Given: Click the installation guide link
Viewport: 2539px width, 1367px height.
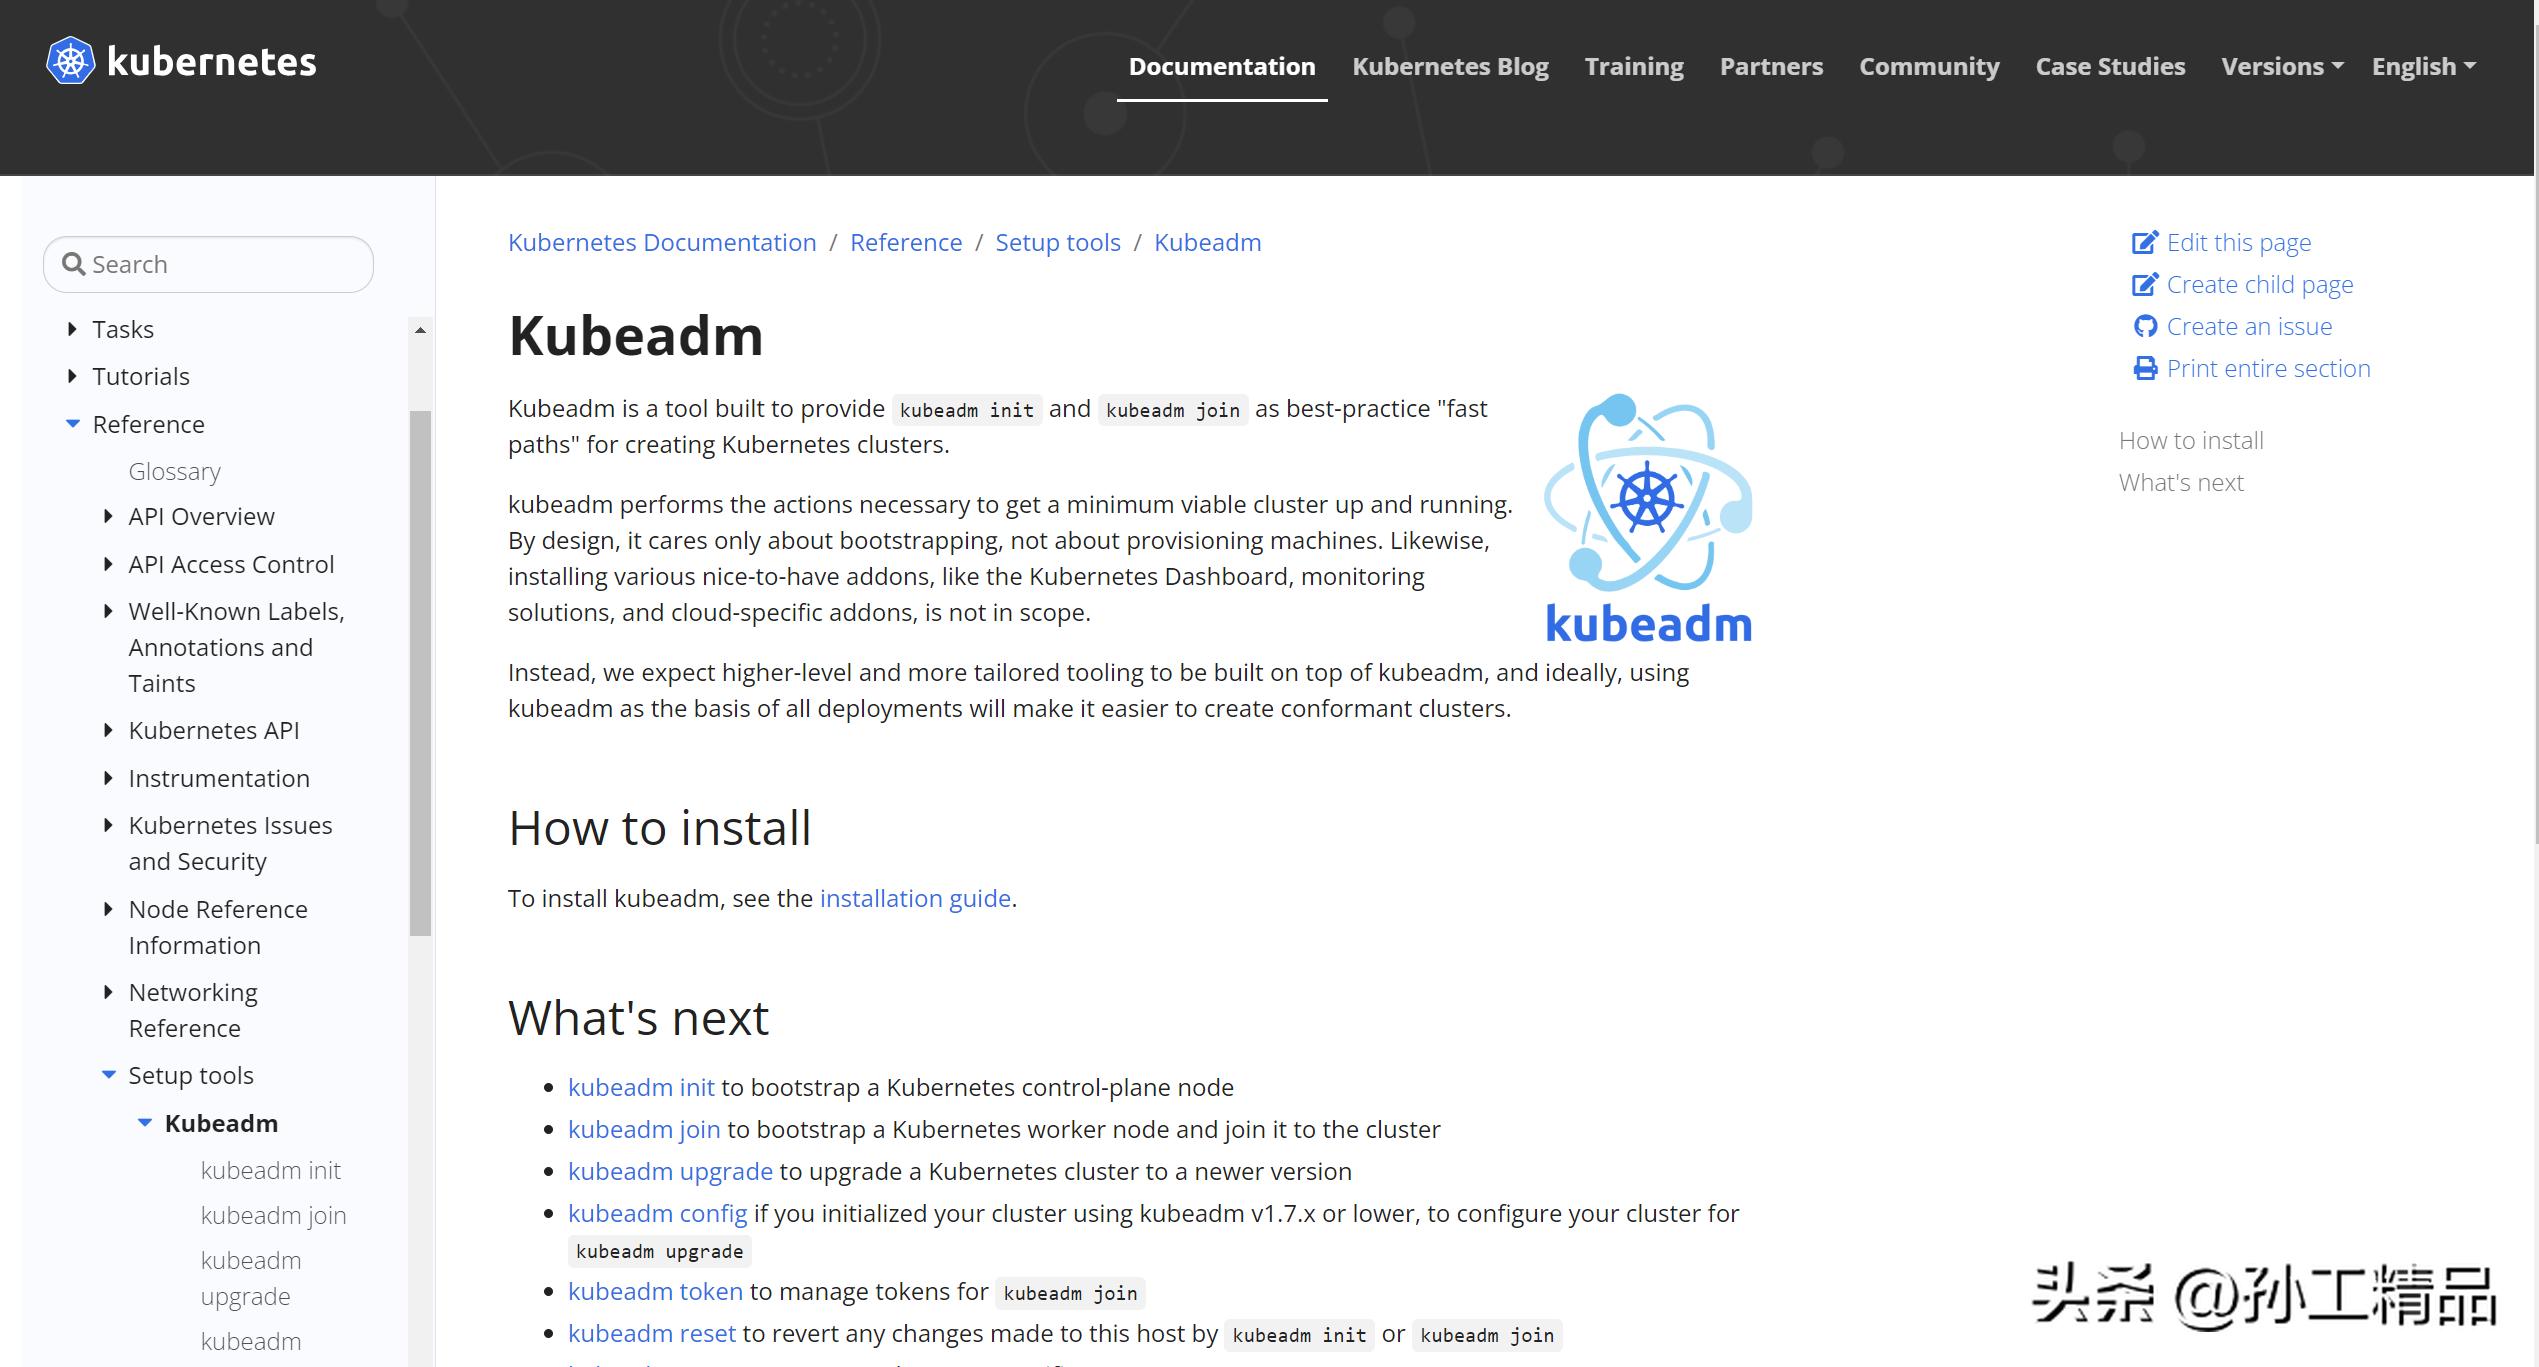Looking at the screenshot, I should [914, 897].
